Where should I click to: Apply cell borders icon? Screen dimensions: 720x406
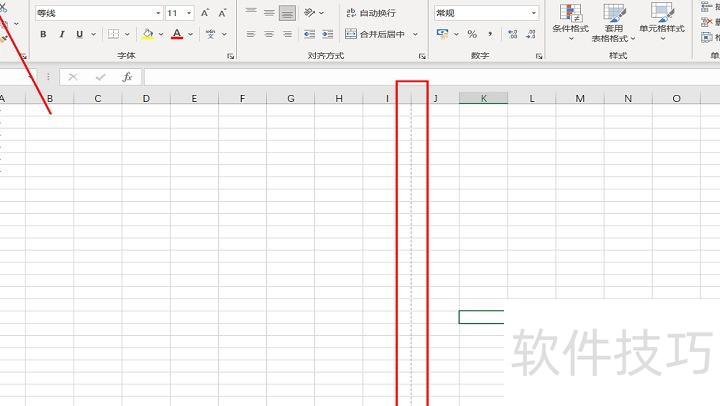[x=113, y=34]
